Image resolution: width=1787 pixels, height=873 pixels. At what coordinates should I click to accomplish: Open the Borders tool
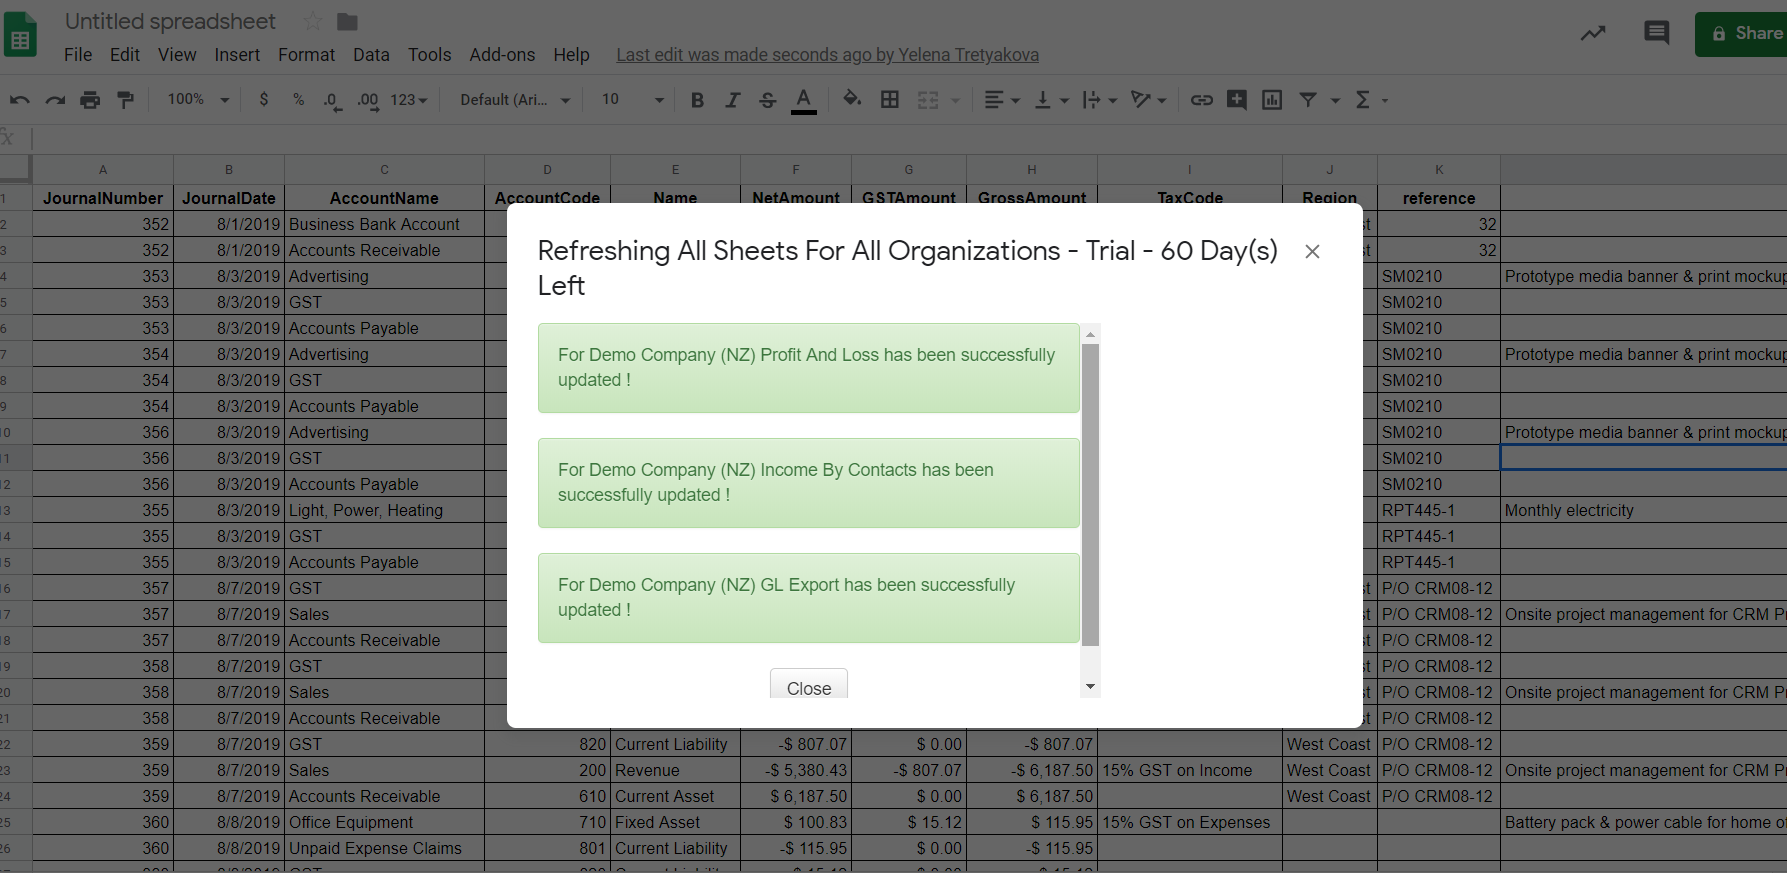(889, 99)
